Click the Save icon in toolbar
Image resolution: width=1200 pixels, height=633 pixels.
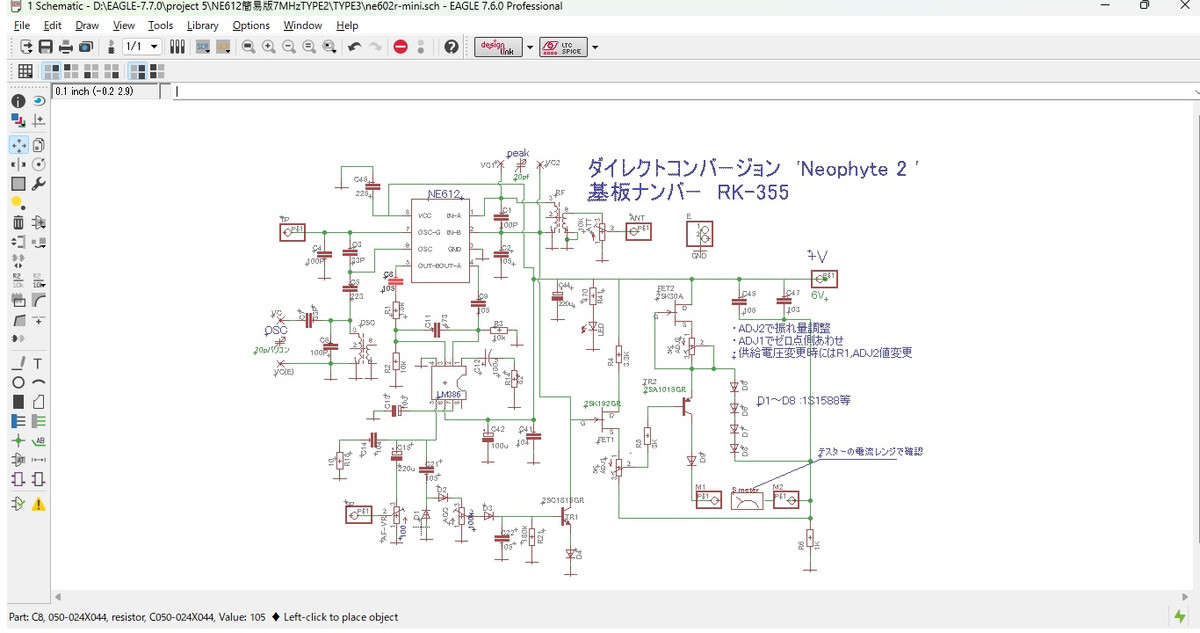[45, 47]
